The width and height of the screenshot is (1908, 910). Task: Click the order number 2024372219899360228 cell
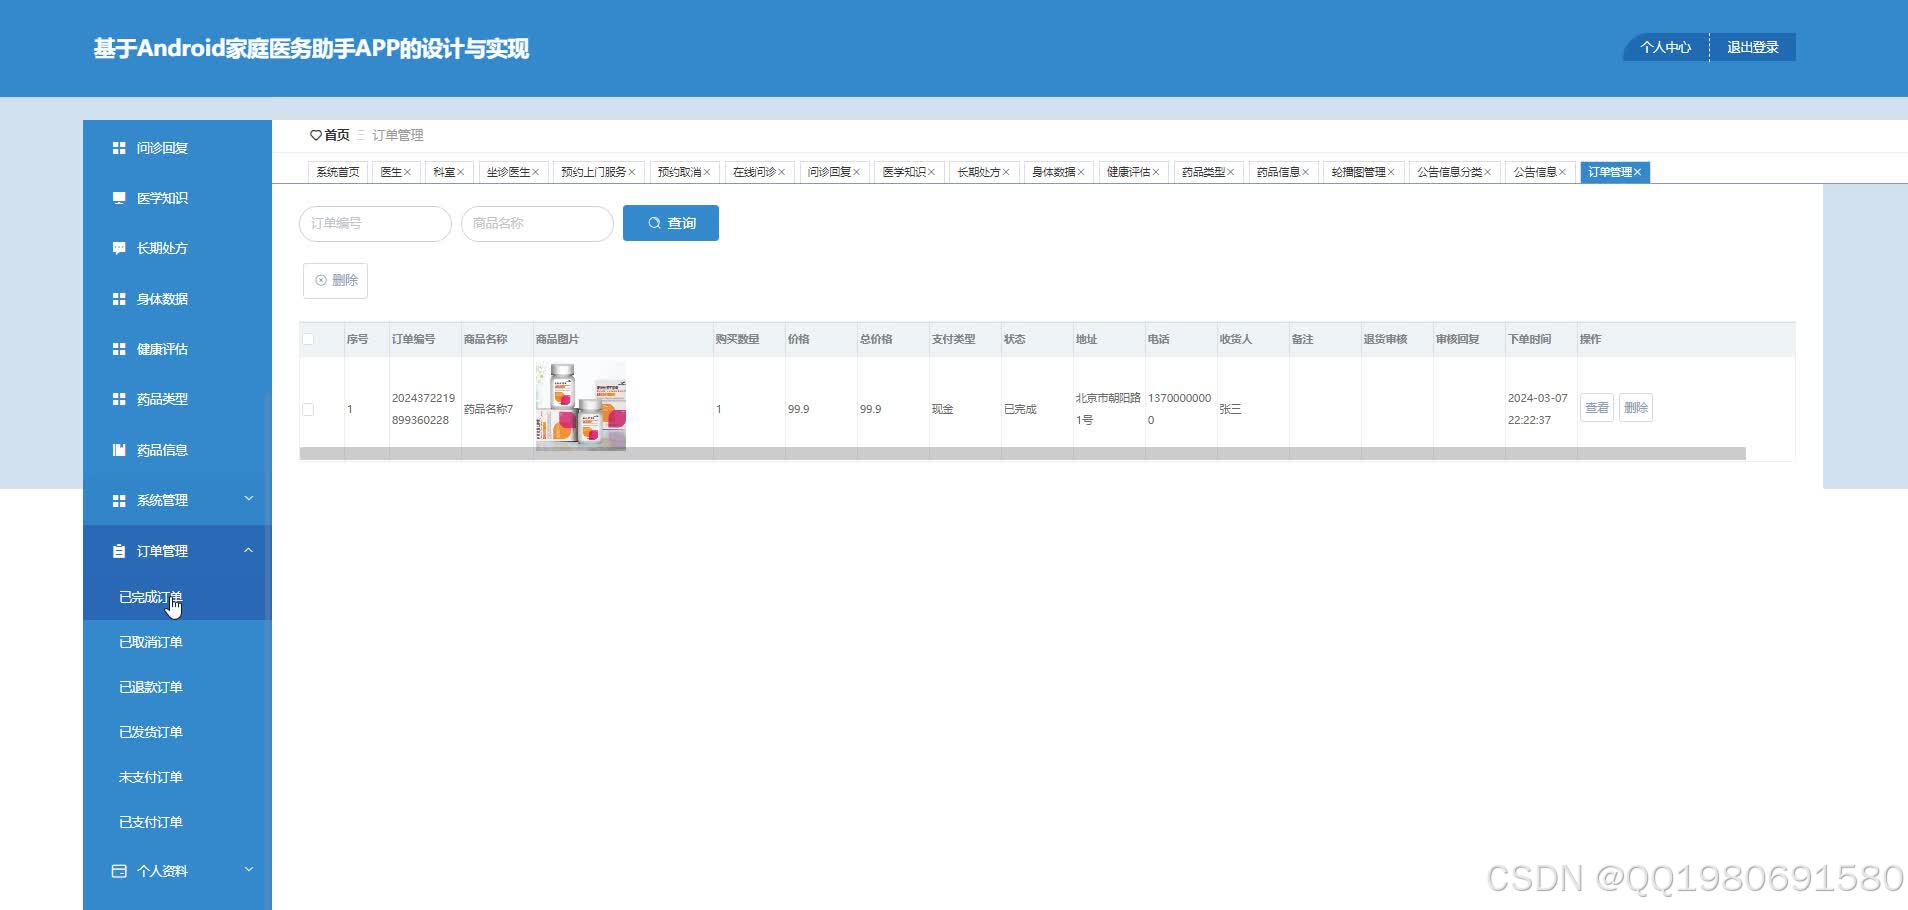coord(423,409)
